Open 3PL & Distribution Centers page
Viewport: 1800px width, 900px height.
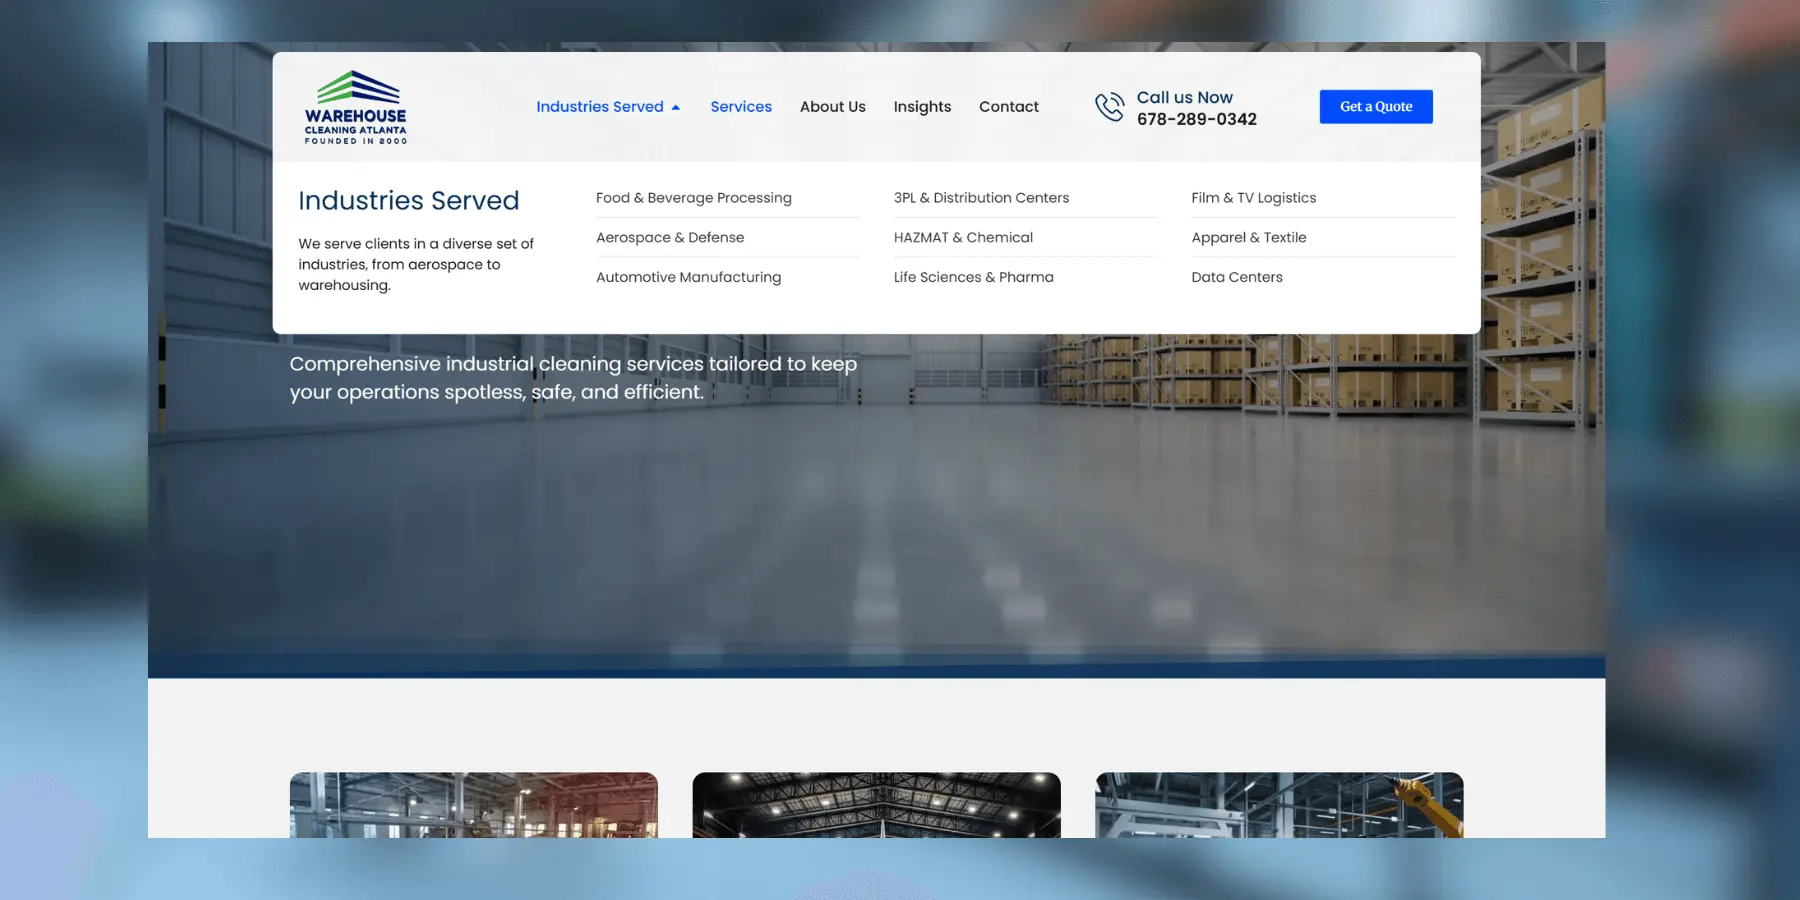pos(981,198)
